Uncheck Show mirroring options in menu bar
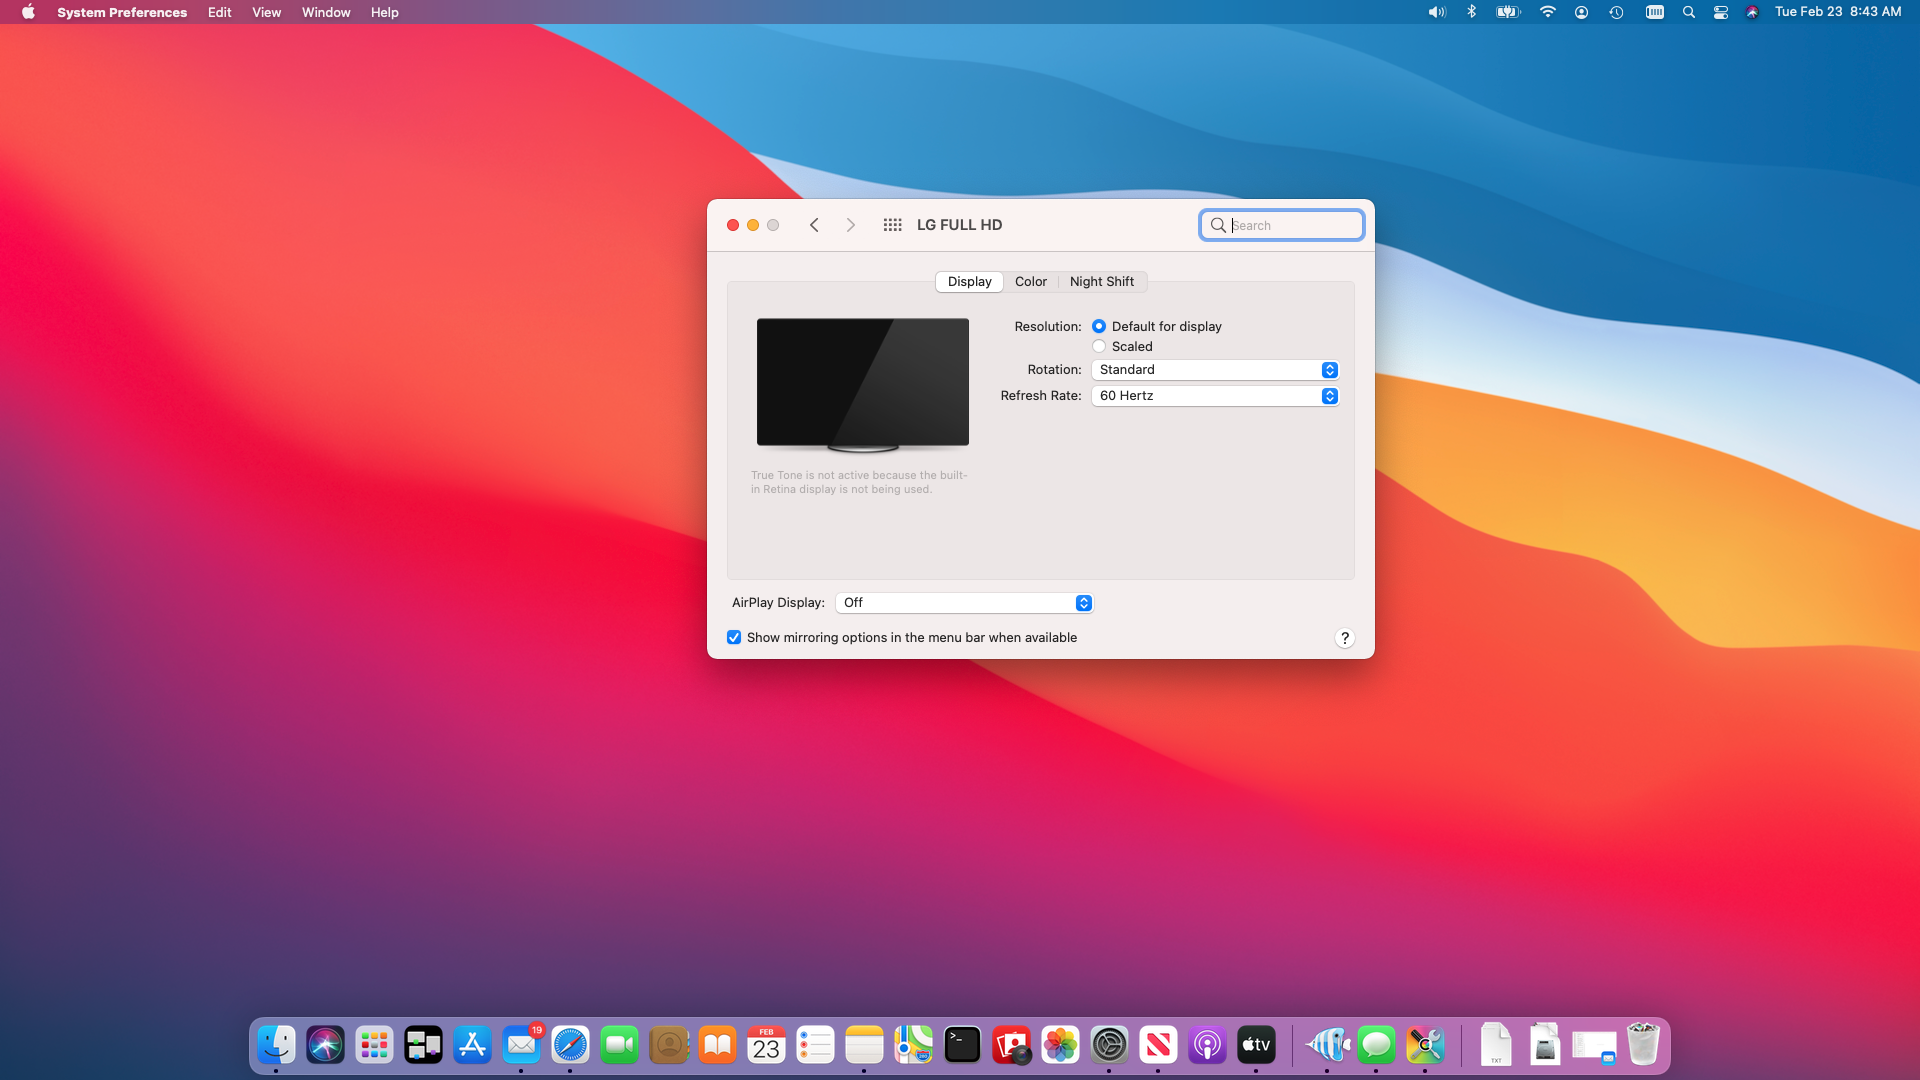1920x1080 pixels. point(734,637)
